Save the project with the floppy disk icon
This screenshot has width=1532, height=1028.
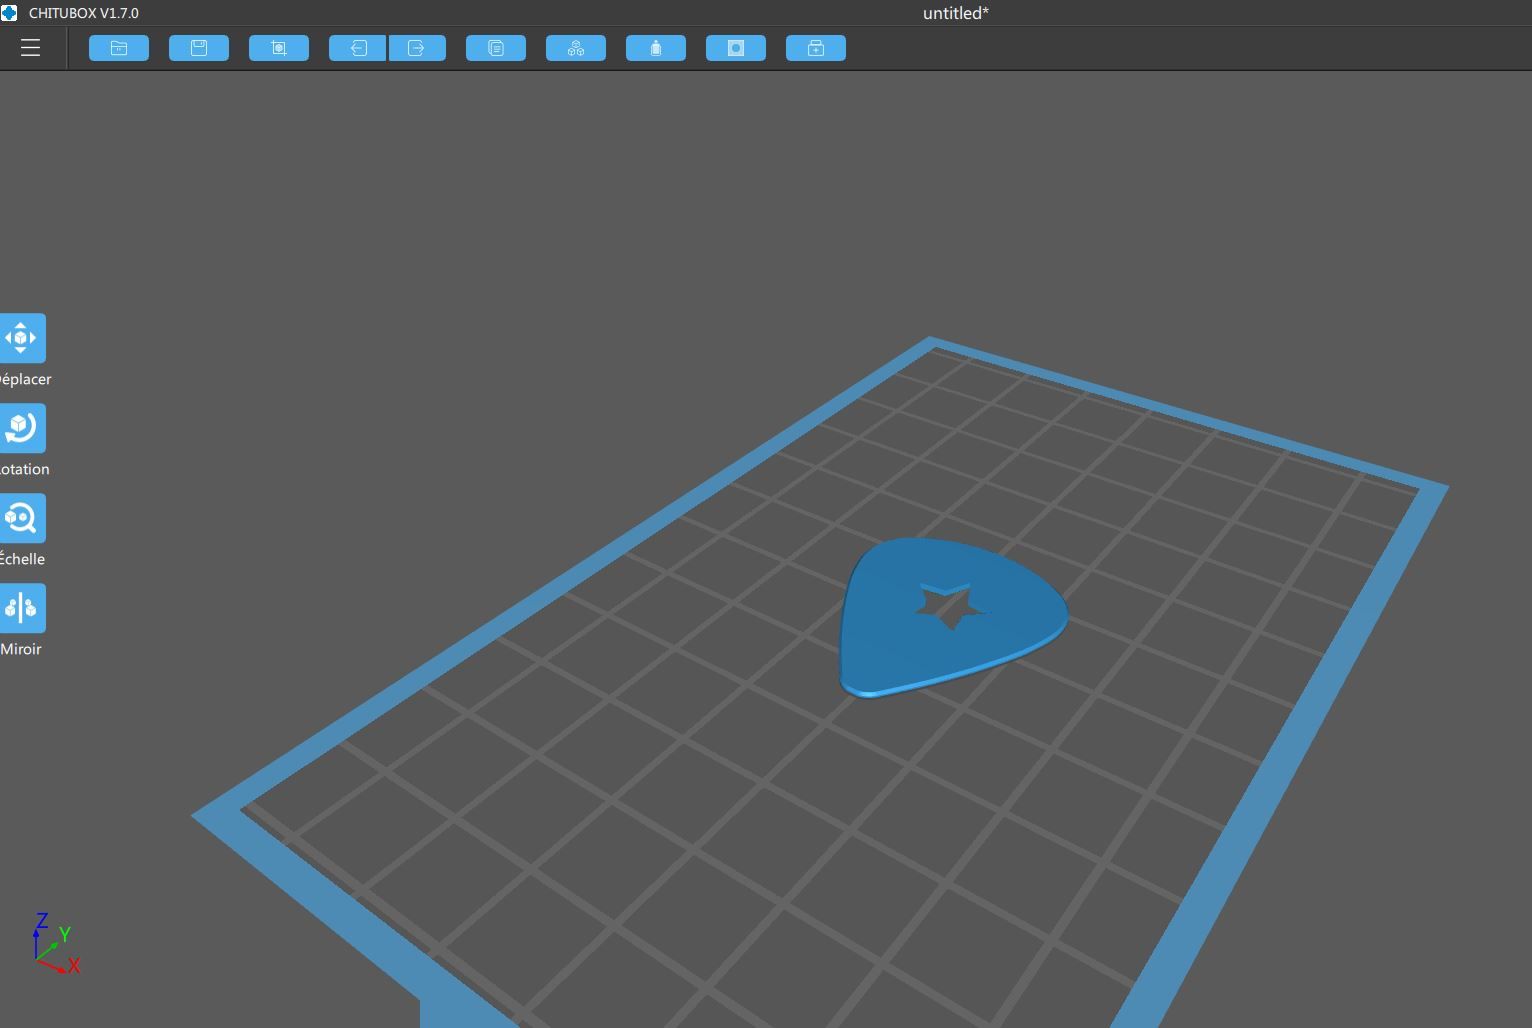[x=199, y=48]
